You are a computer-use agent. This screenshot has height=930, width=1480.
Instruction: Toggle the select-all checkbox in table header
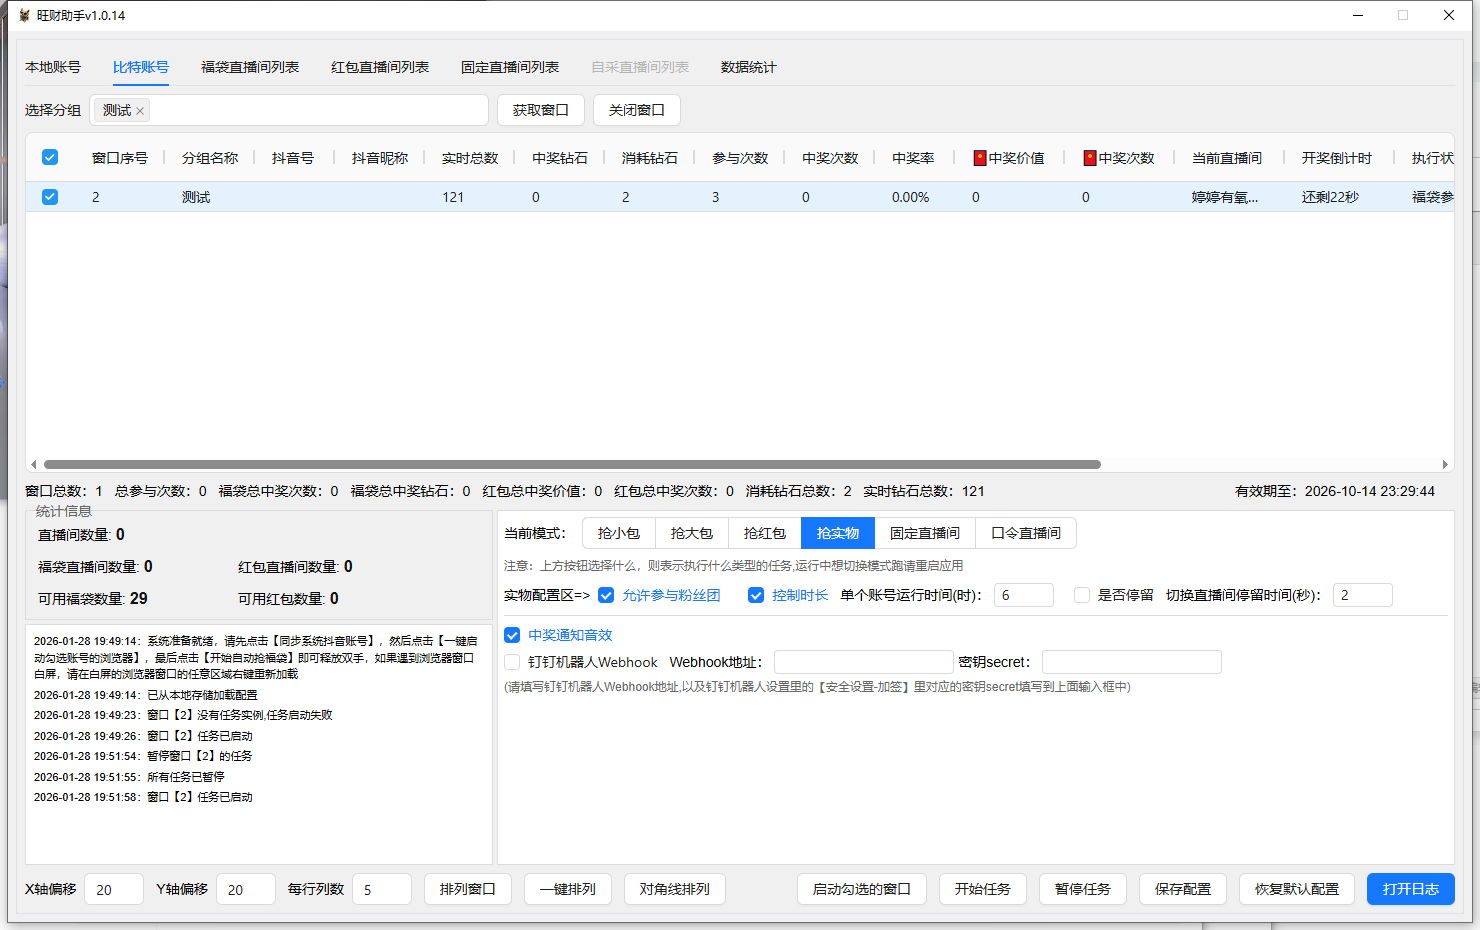pyautogui.click(x=50, y=157)
